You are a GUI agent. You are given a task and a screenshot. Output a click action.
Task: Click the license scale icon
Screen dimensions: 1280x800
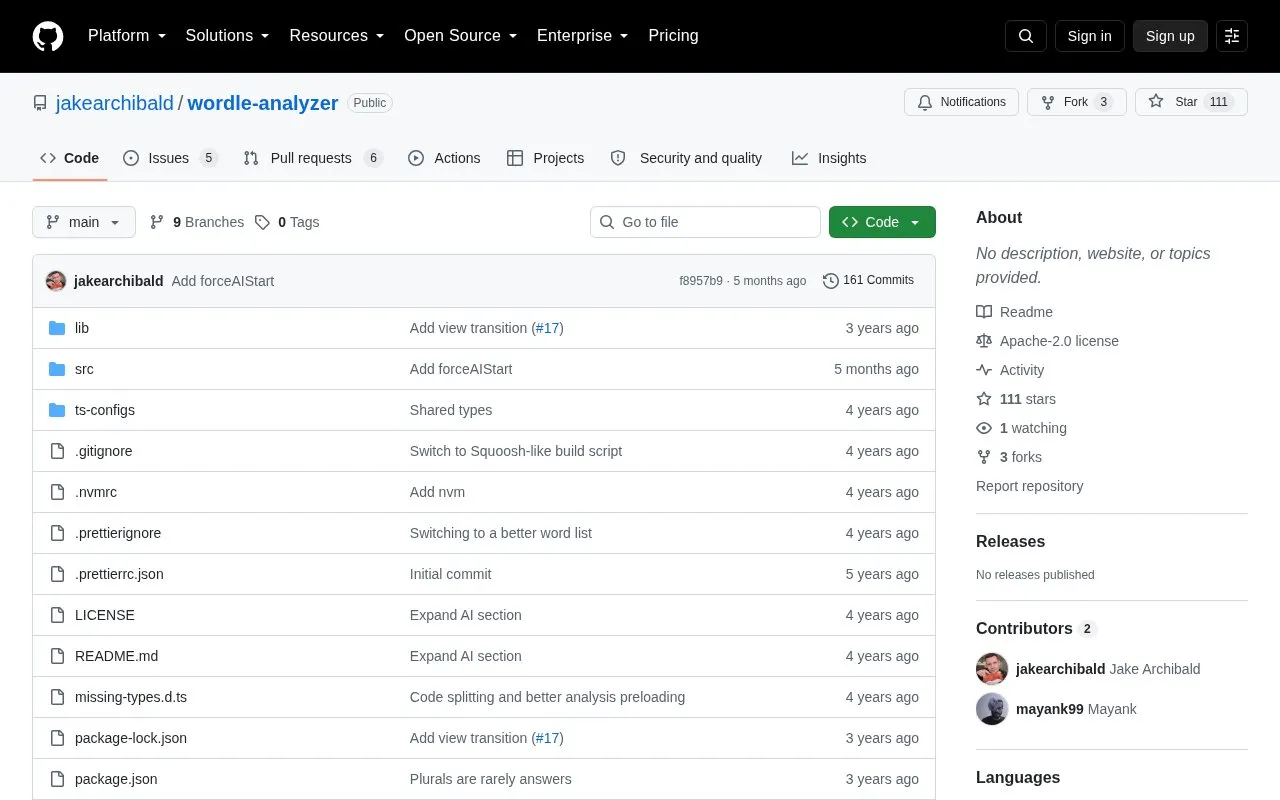984,341
